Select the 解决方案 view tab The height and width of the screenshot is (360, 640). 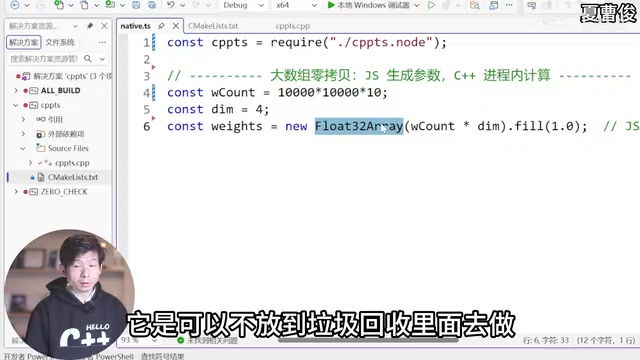point(24,42)
